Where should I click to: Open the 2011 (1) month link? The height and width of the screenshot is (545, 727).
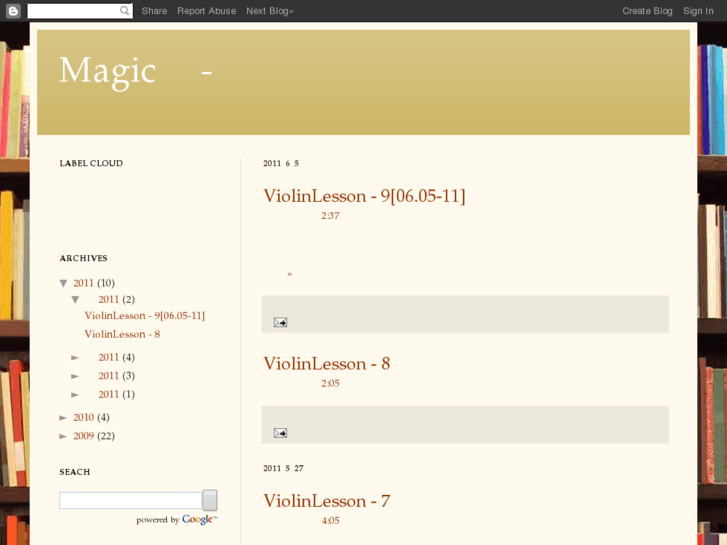[x=108, y=394]
